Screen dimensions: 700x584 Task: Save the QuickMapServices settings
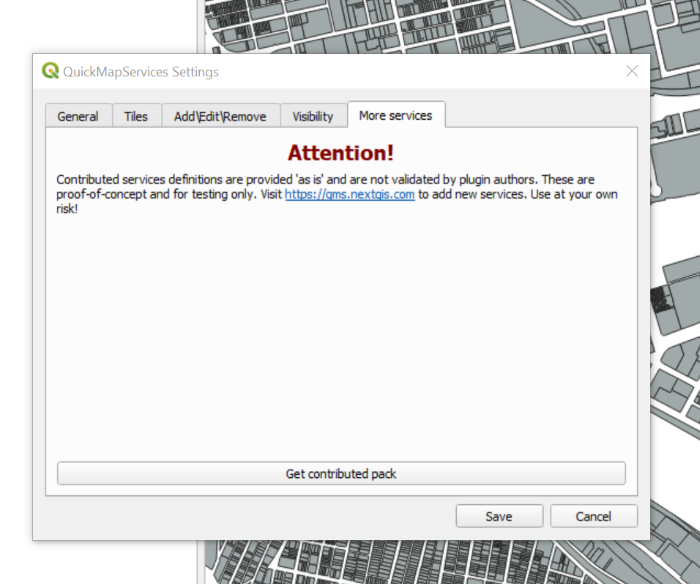pos(499,516)
